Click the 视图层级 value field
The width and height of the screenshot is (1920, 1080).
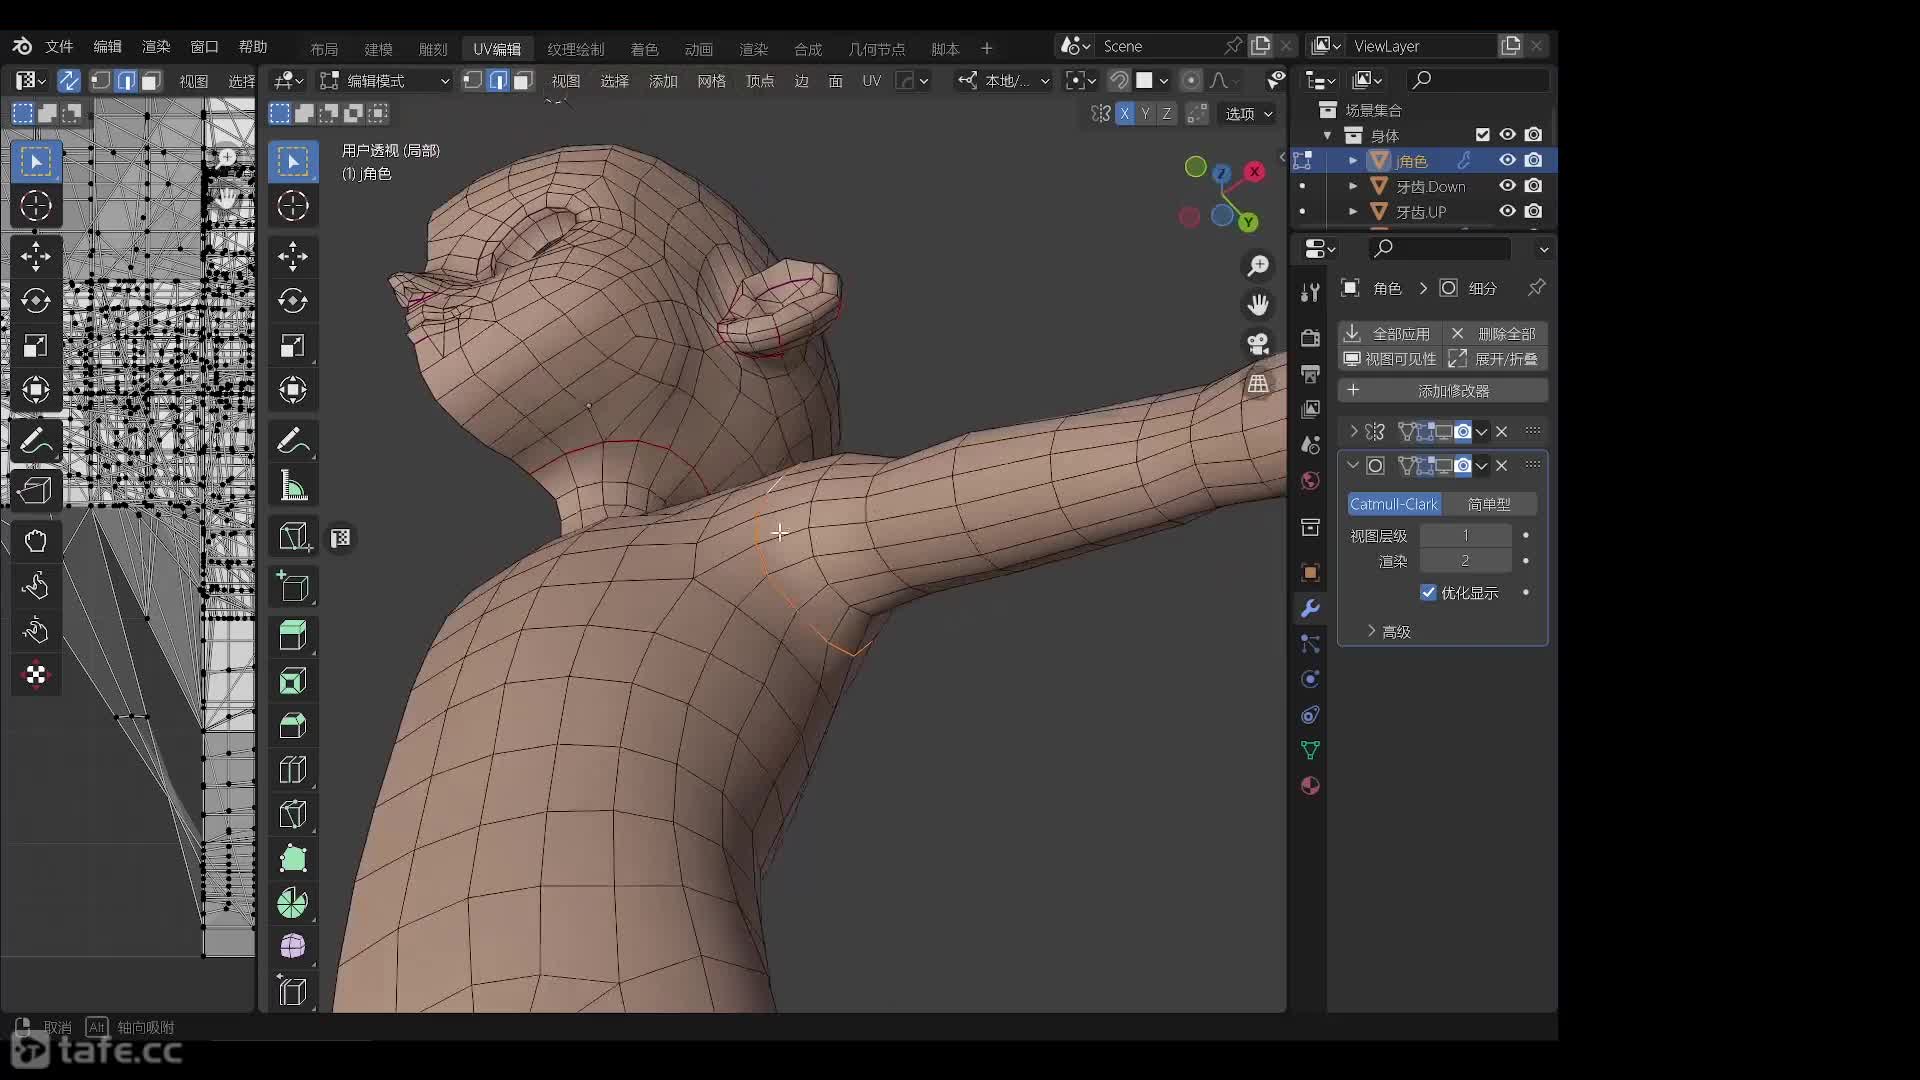pos(1466,536)
